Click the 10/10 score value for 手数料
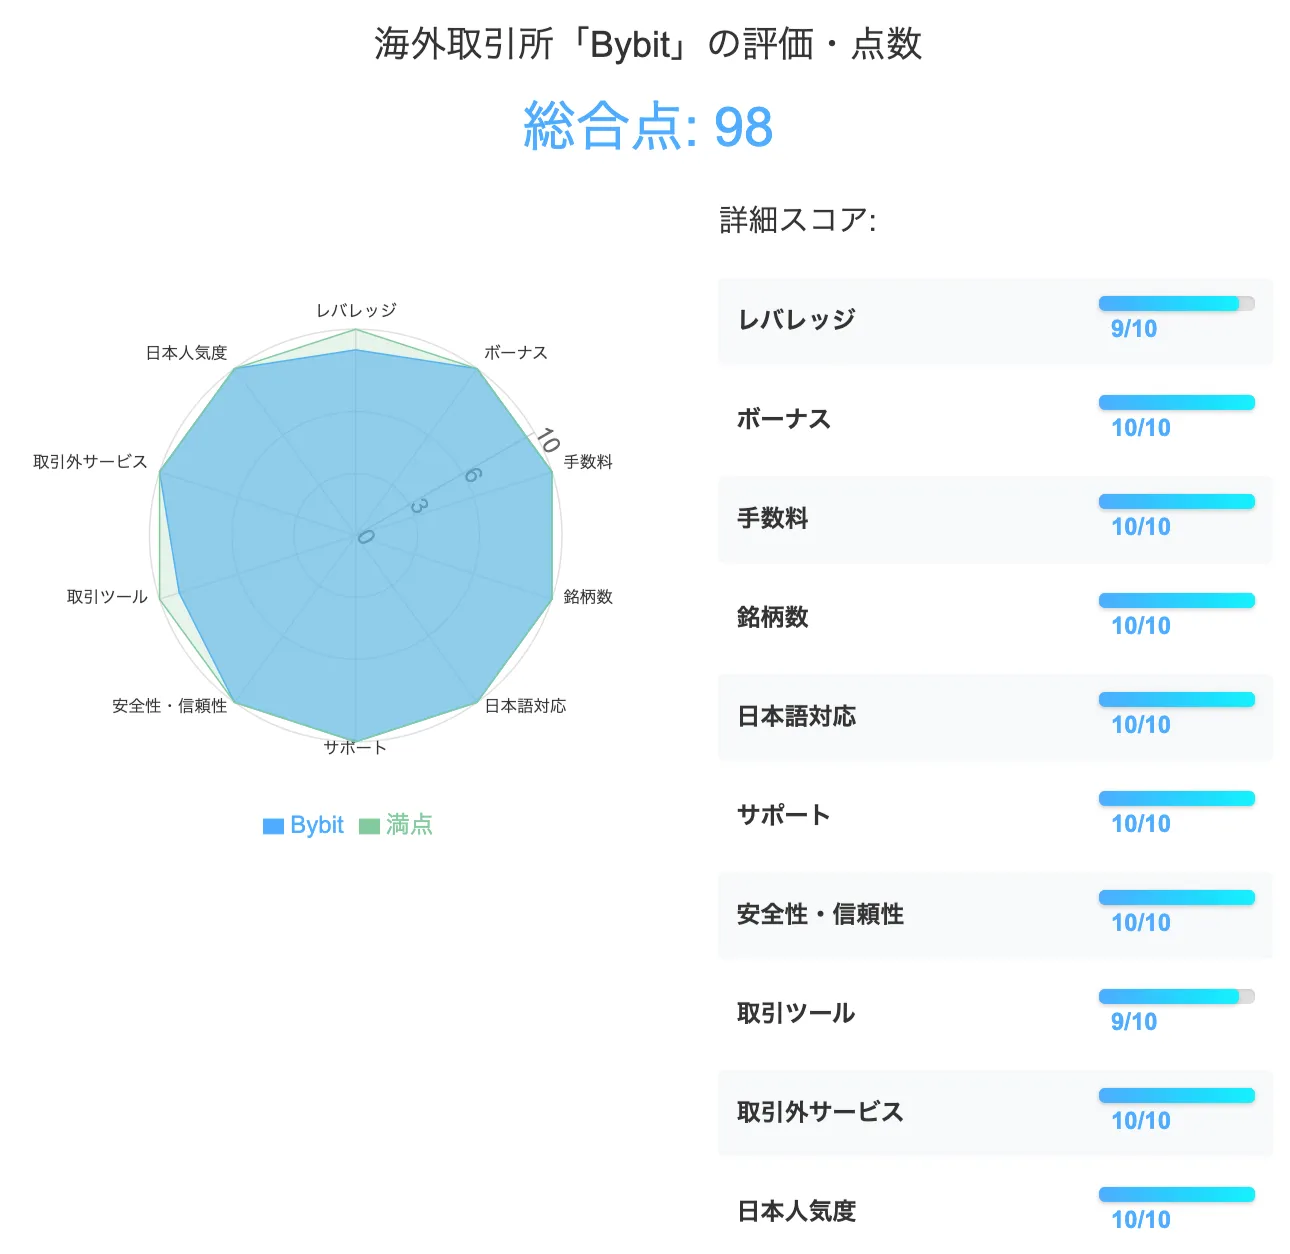This screenshot has width=1290, height=1254. (x=1141, y=527)
